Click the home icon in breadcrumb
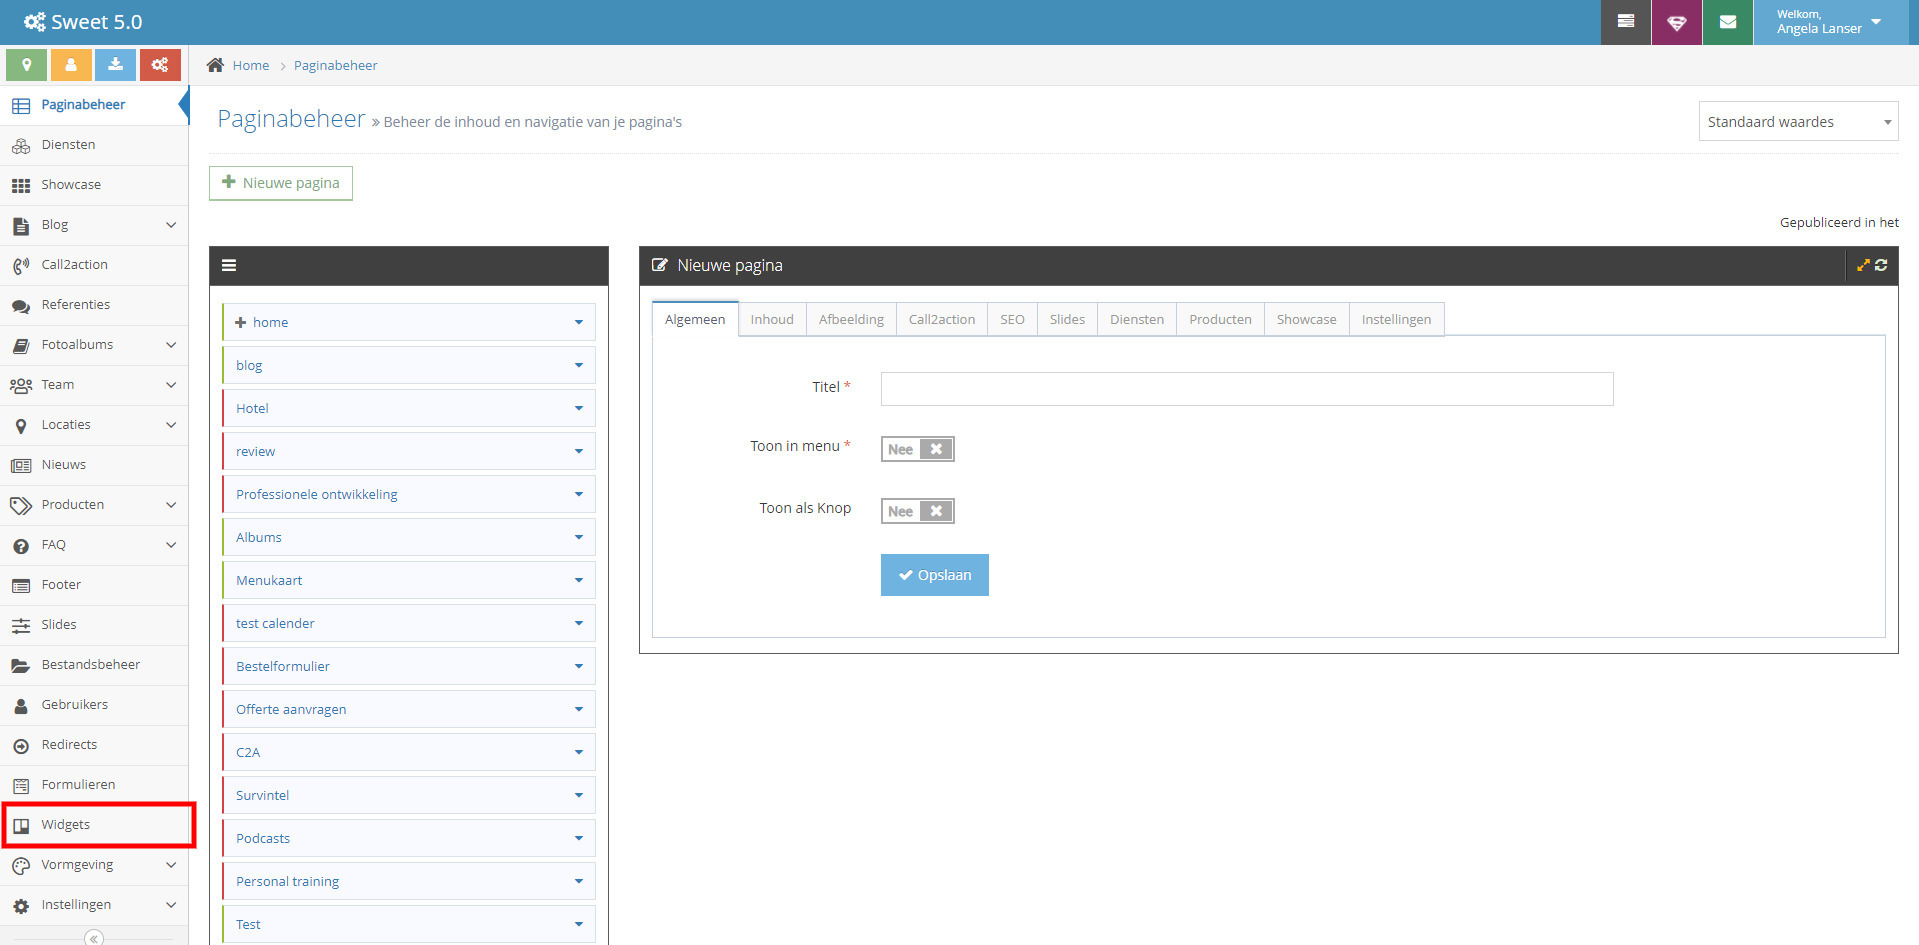The width and height of the screenshot is (1919, 945). [215, 65]
